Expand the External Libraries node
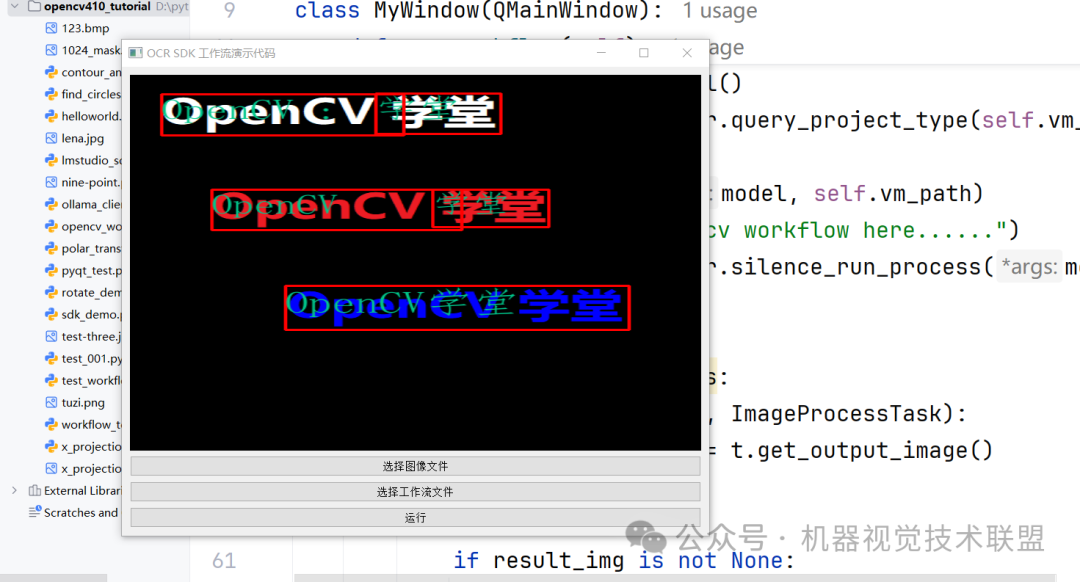Viewport: 1080px width, 582px height. click(x=14, y=490)
